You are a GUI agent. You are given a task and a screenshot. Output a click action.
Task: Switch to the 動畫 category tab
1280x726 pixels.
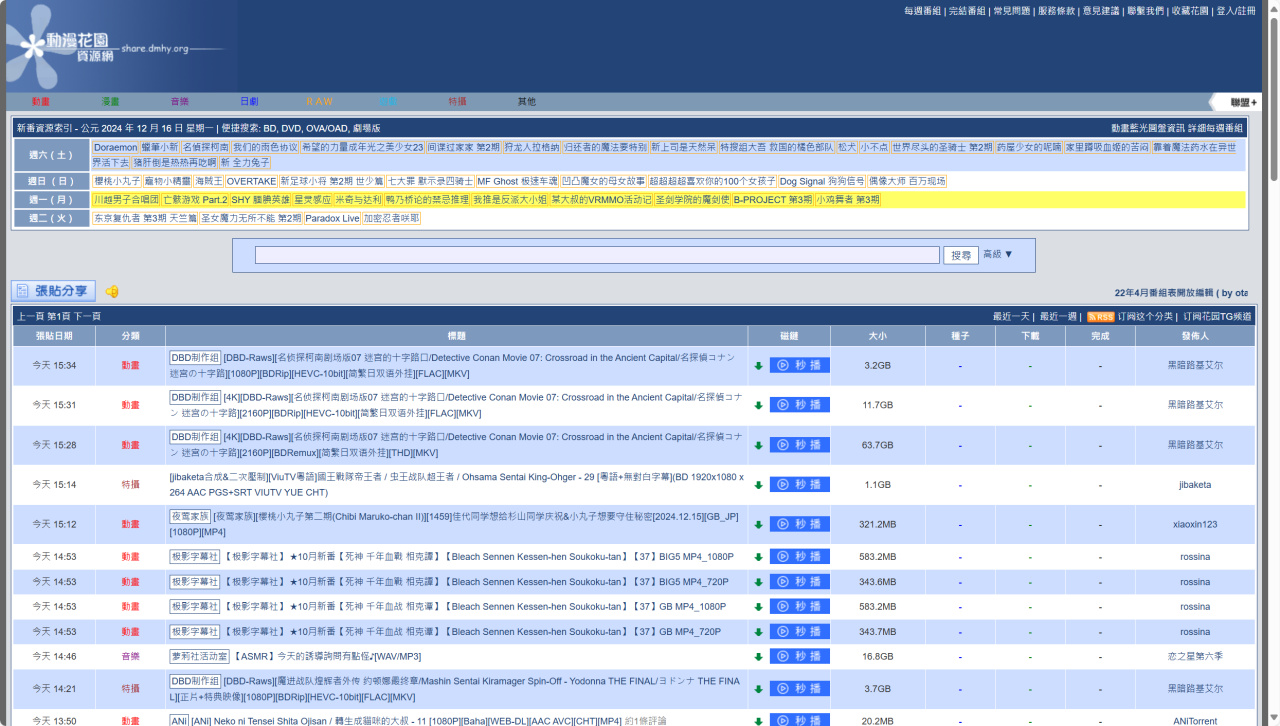tap(41, 102)
